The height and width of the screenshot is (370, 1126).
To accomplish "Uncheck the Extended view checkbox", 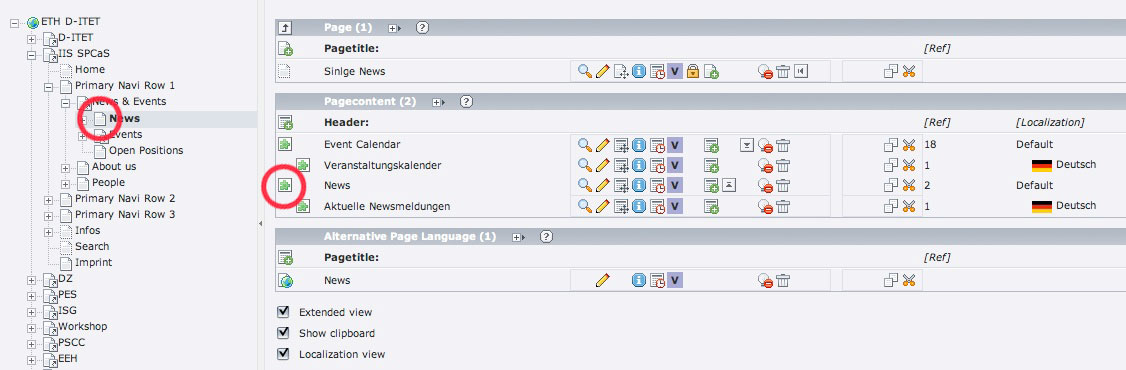I will pyautogui.click(x=284, y=312).
